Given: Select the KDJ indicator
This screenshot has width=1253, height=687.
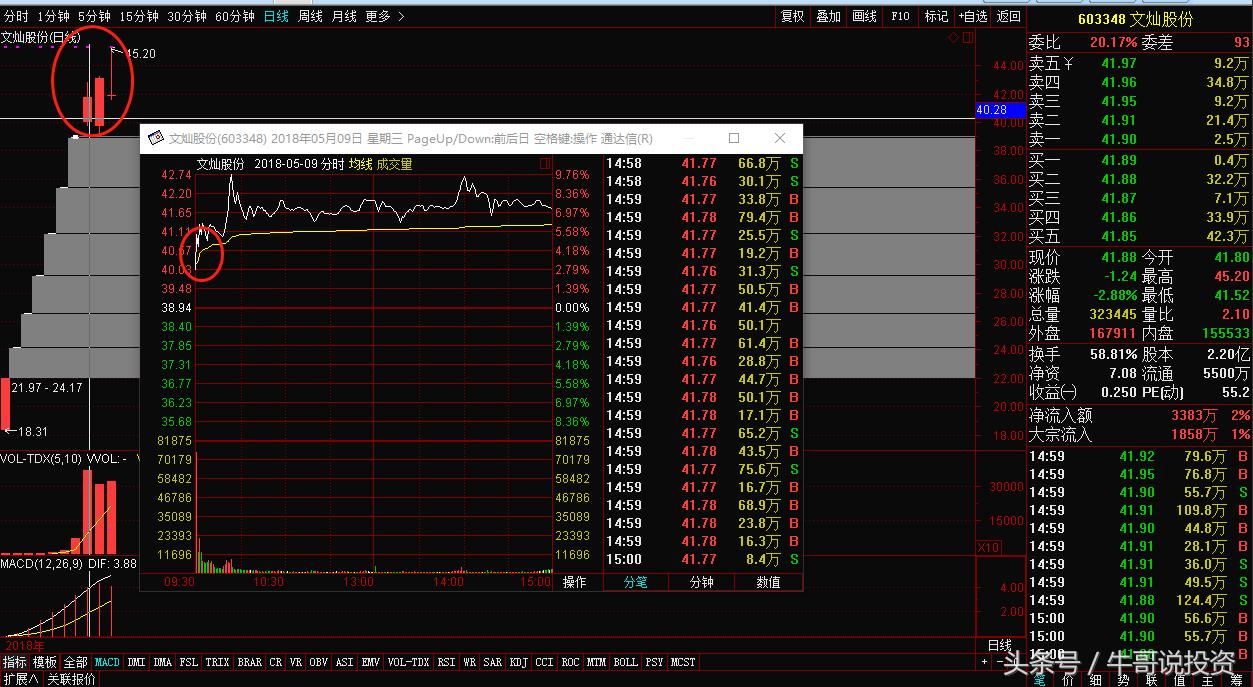Looking at the screenshot, I should coord(518,662).
